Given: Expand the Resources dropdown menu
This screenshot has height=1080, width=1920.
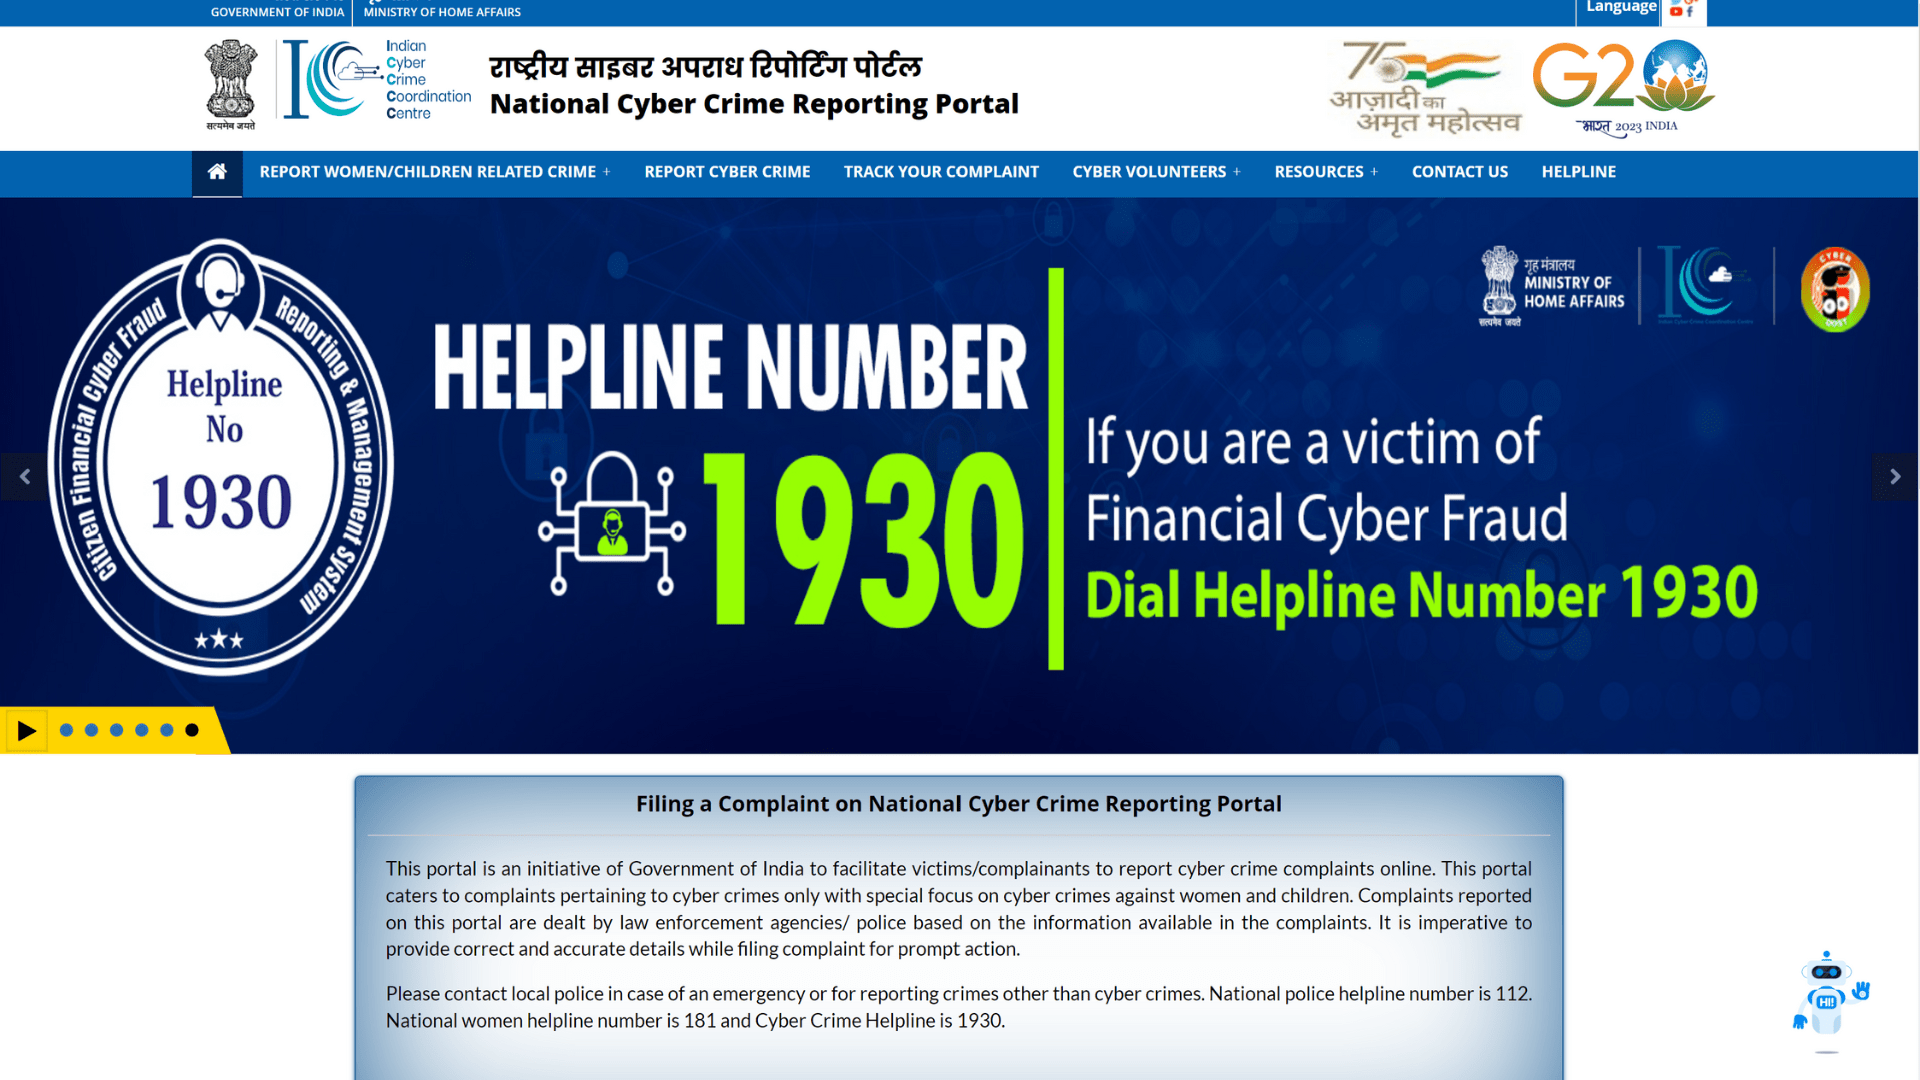Looking at the screenshot, I should [1324, 171].
